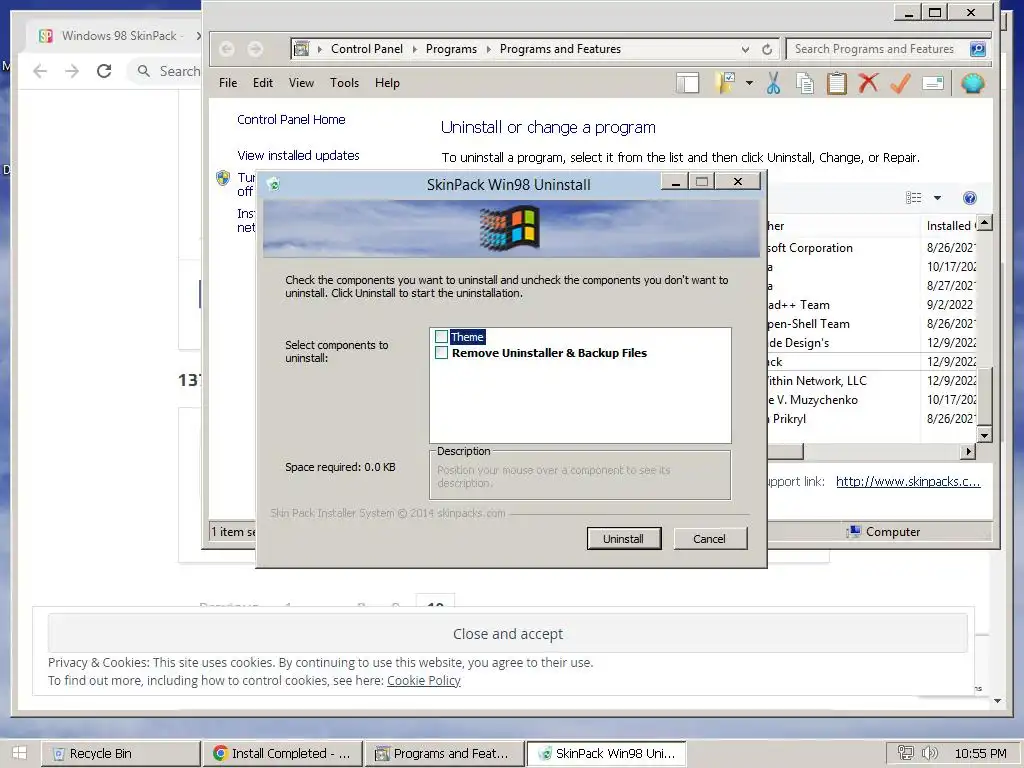Select the Open-Shell Team row

(x=871, y=324)
